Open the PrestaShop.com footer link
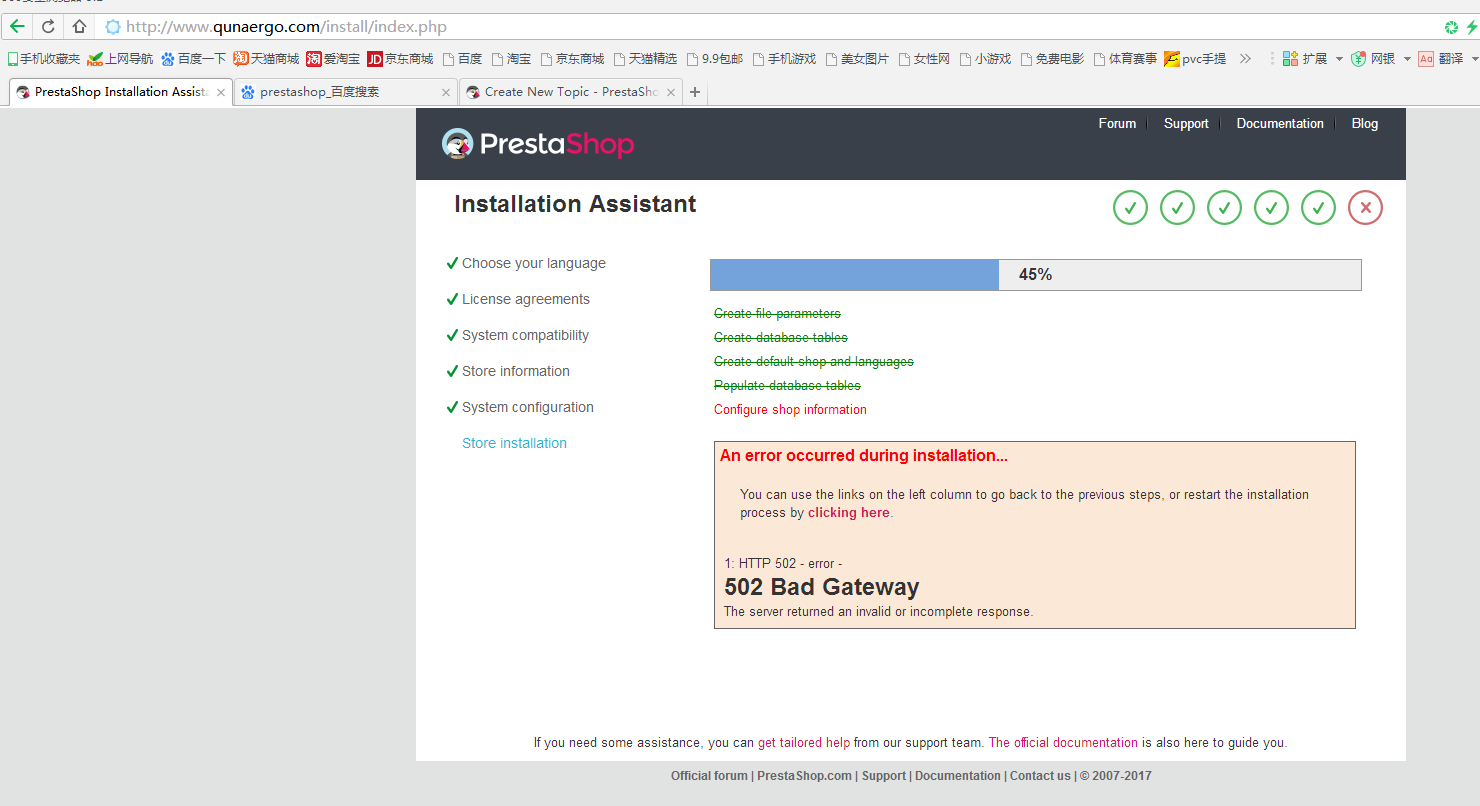1480x806 pixels. [804, 776]
